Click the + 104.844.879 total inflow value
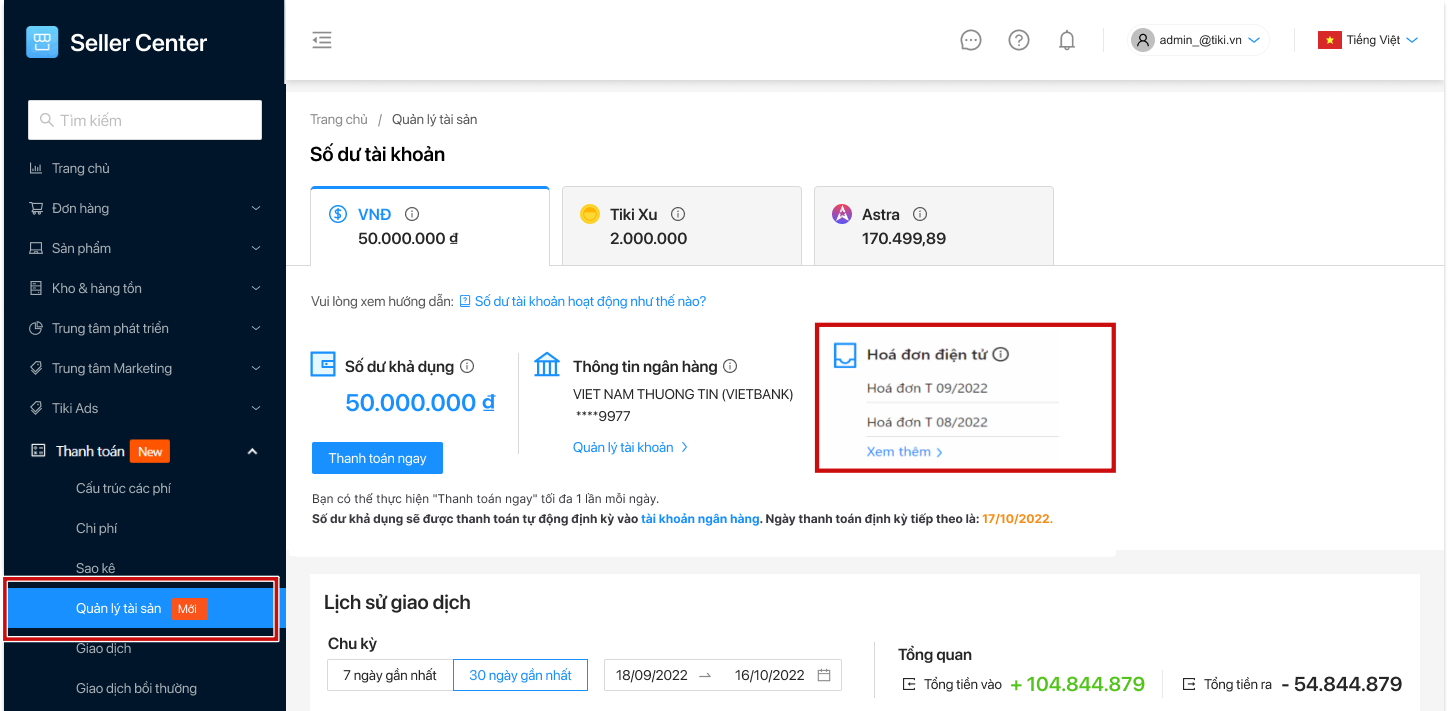The image size is (1448, 711). 1077,685
